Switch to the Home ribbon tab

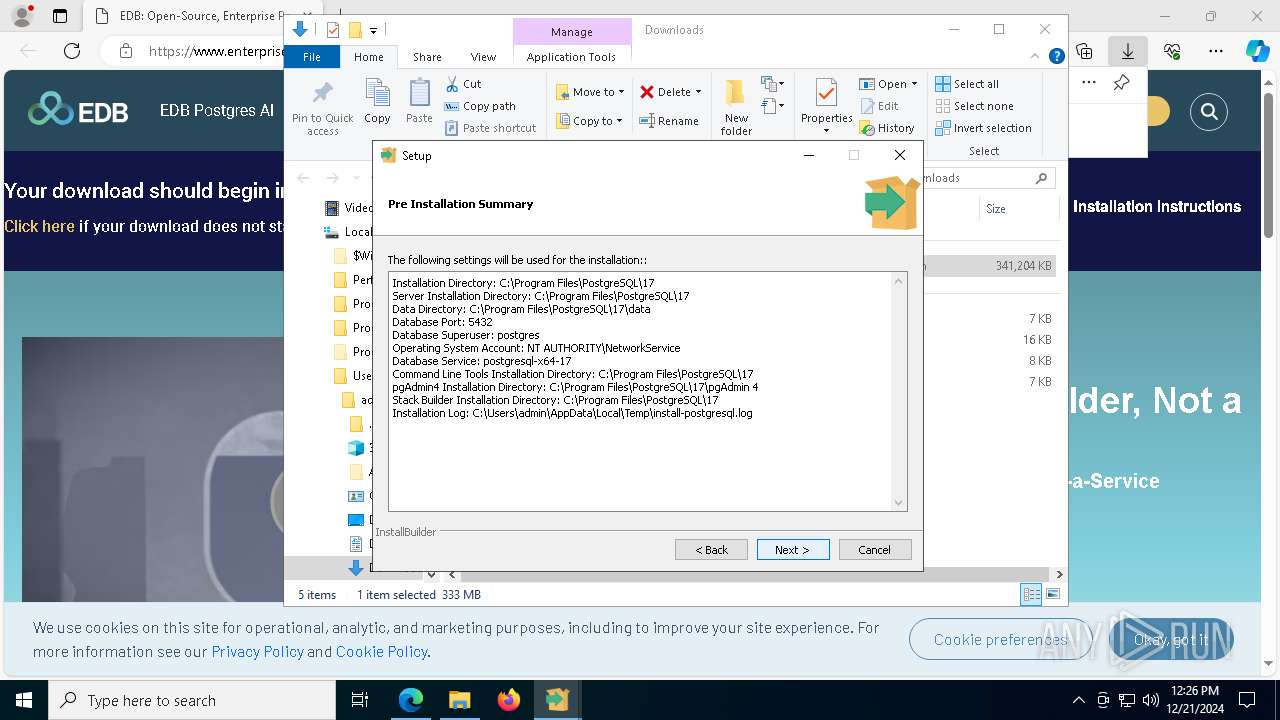click(x=368, y=57)
